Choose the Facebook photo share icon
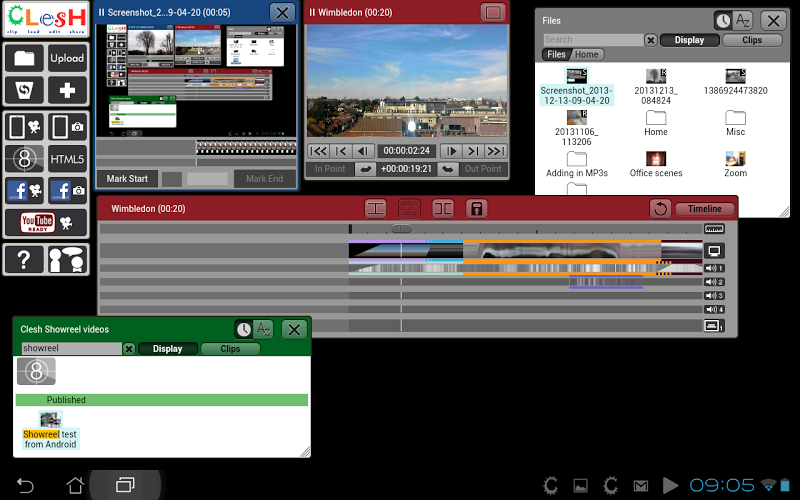This screenshot has width=800, height=500. (67, 191)
